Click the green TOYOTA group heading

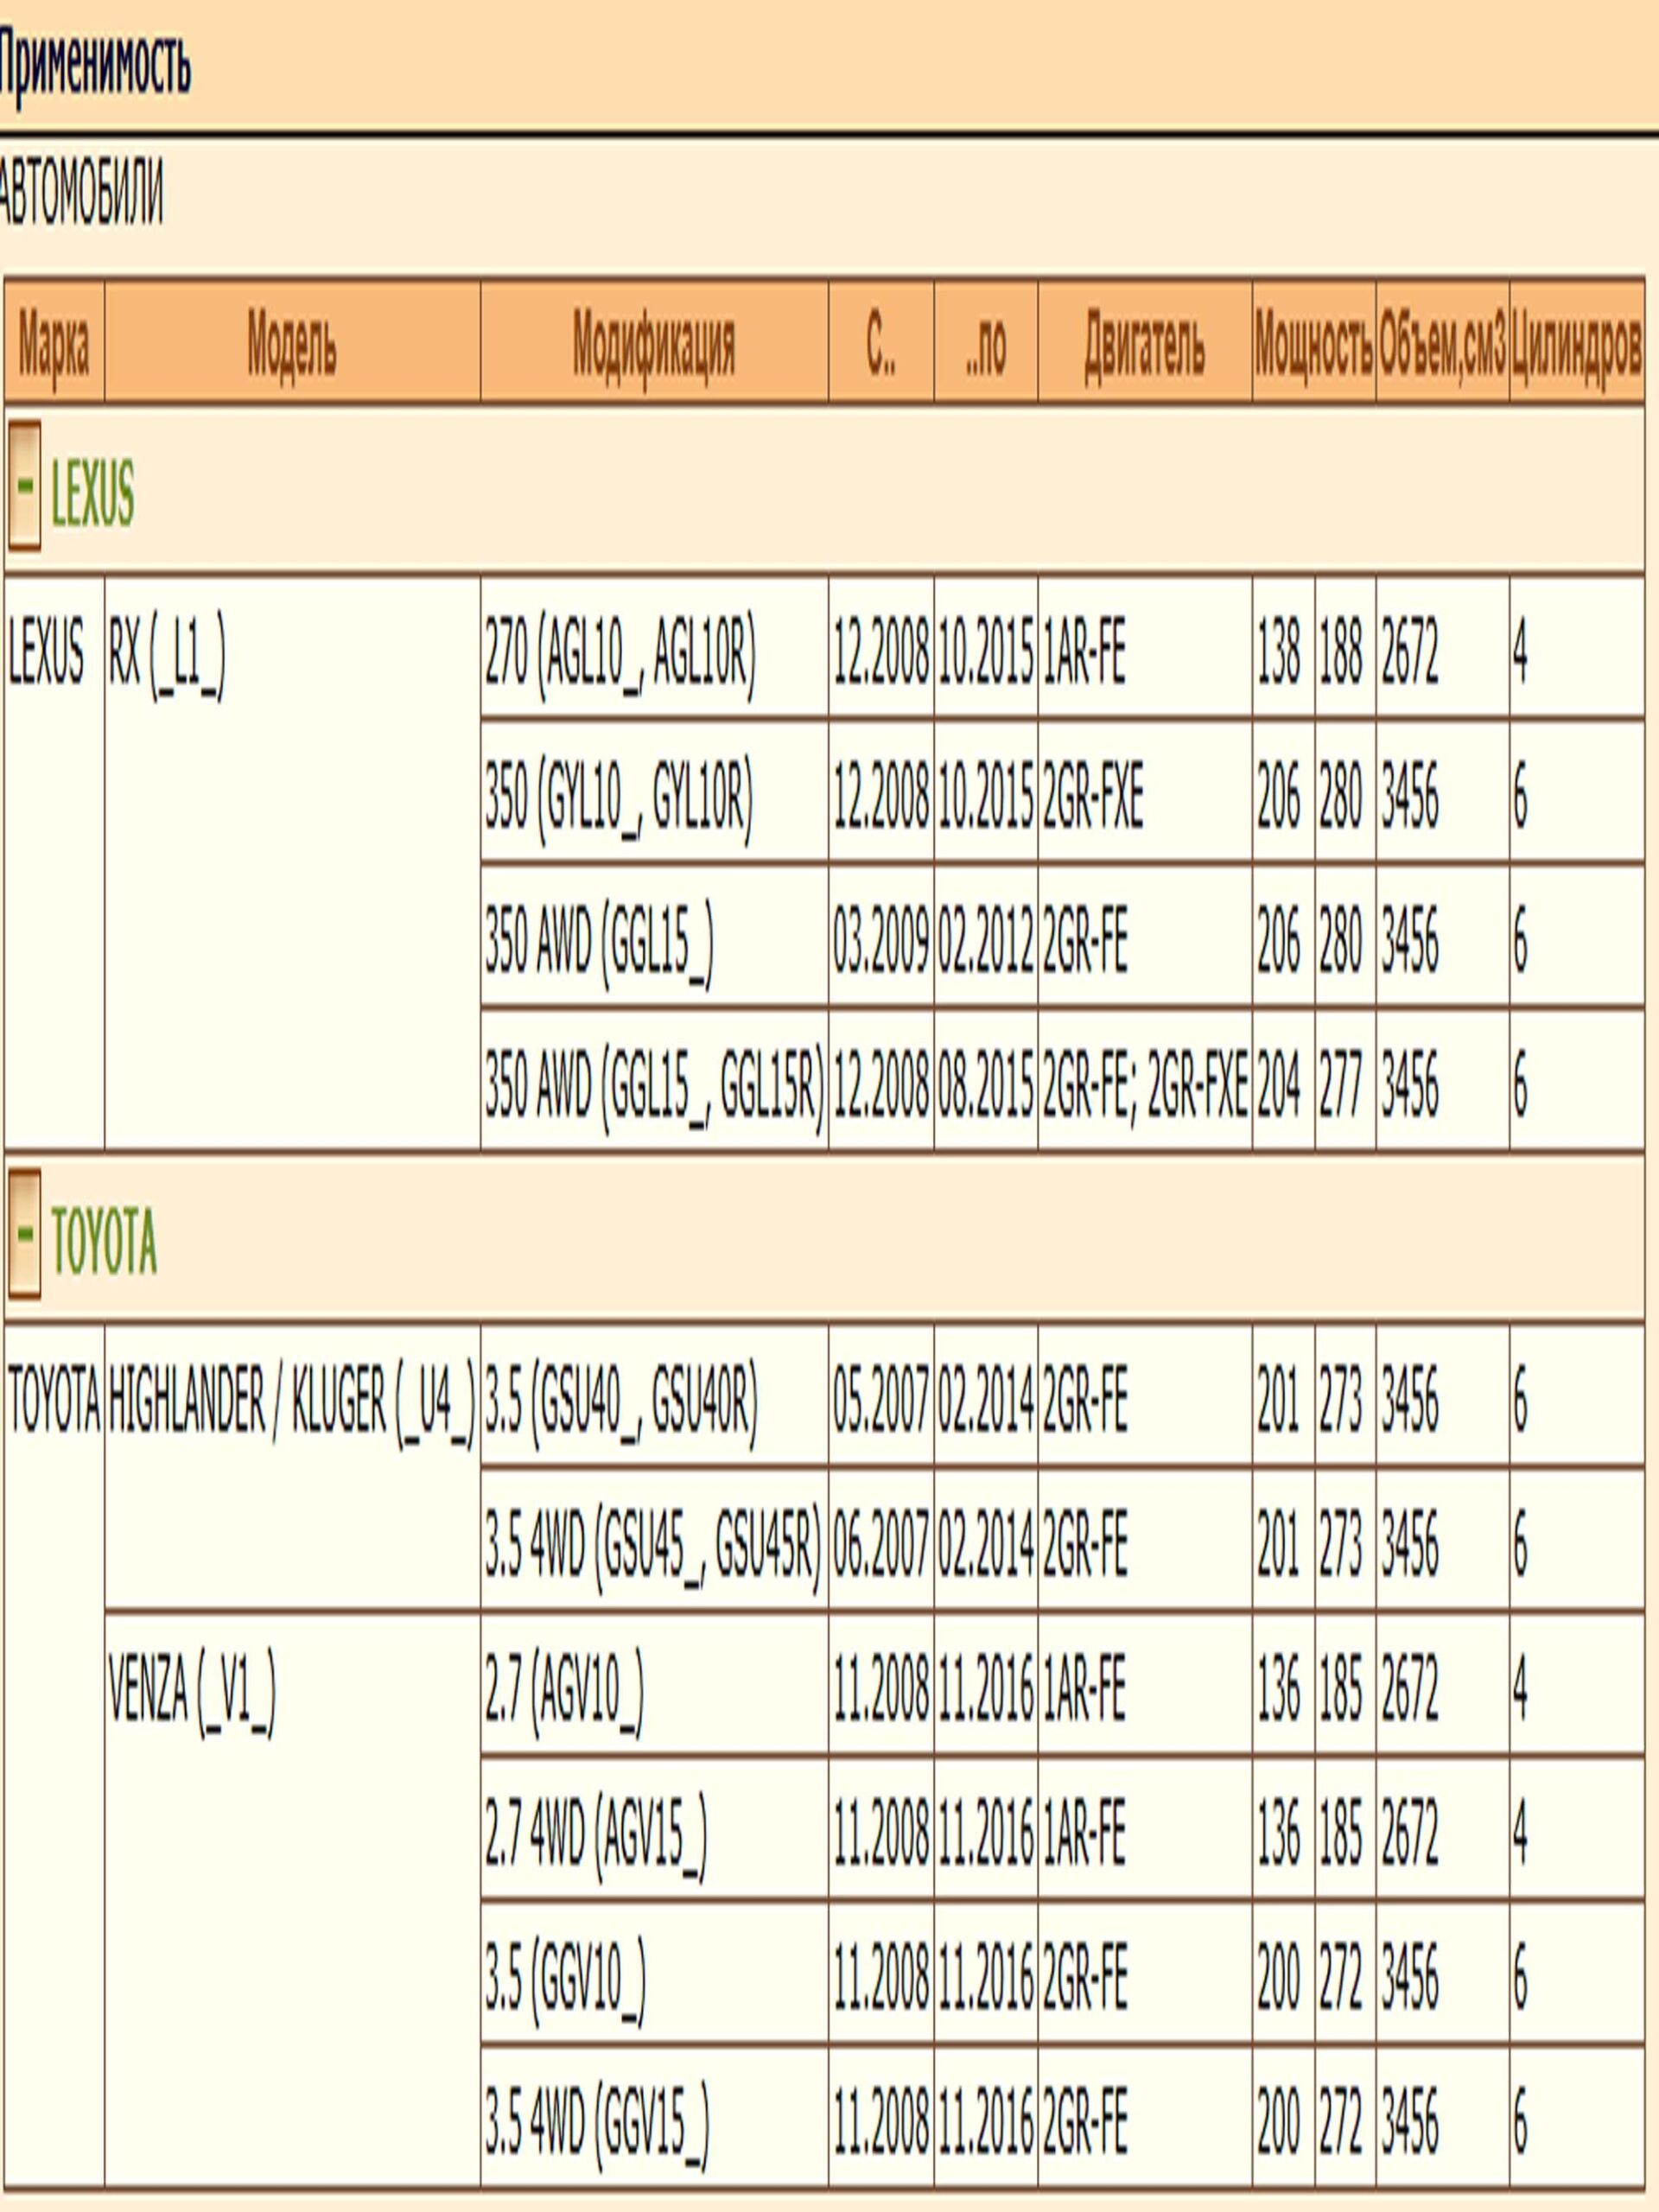(x=104, y=1242)
